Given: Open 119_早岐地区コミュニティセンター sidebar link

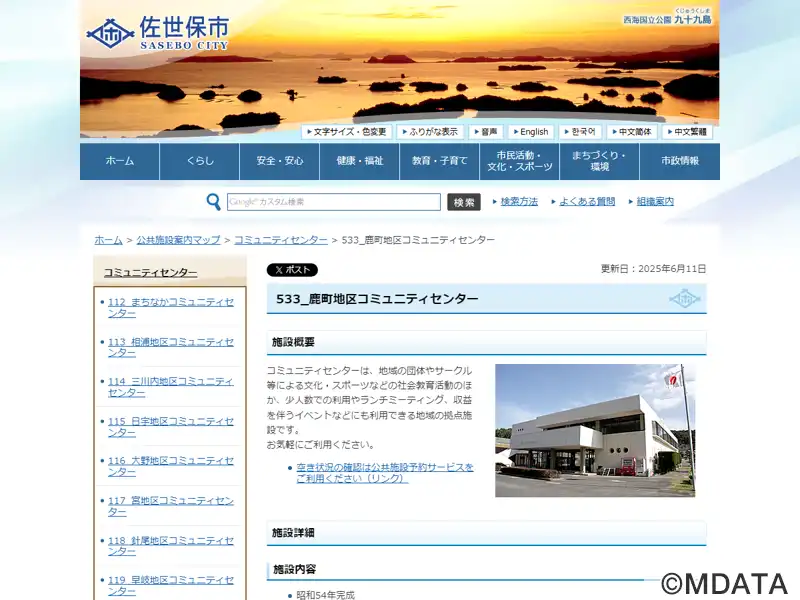Looking at the screenshot, I should pos(170,586).
